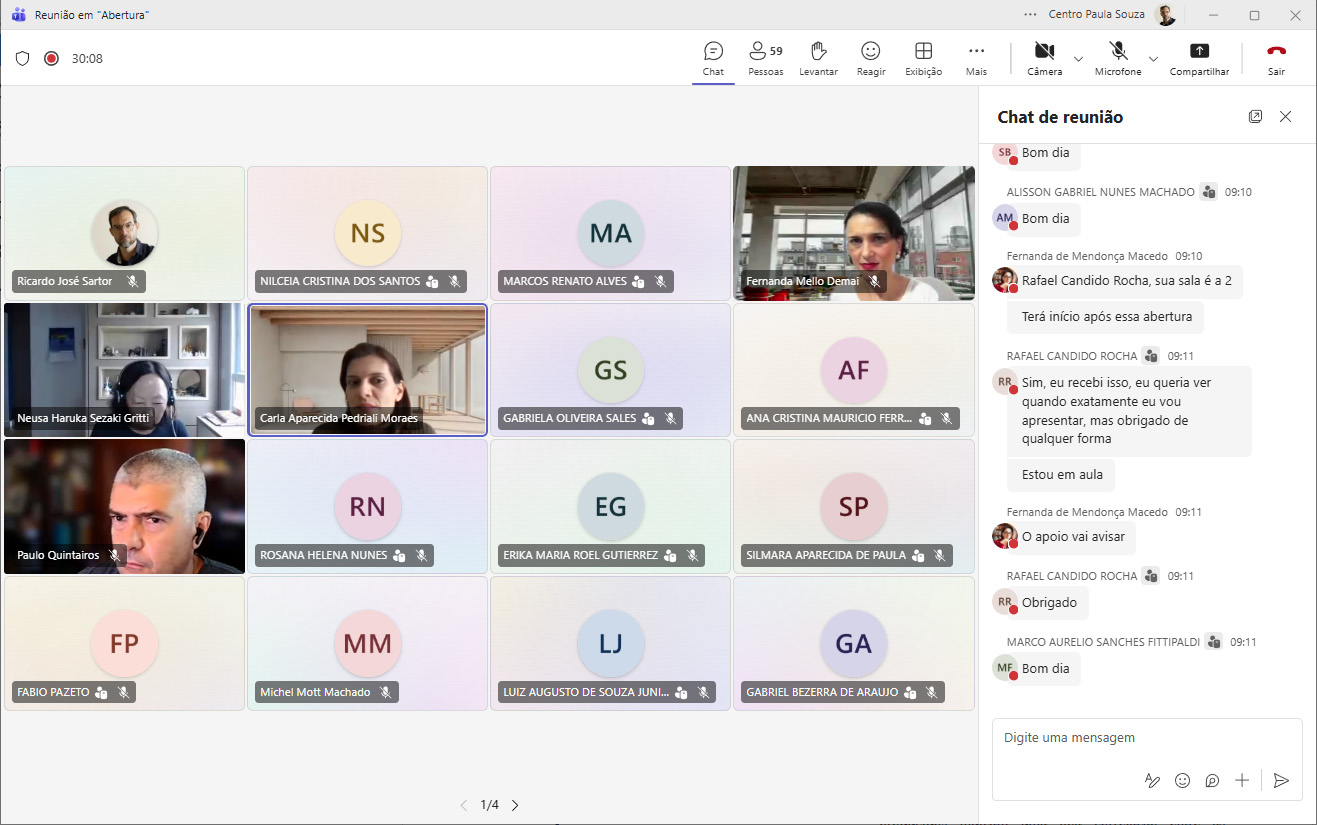Open the Reagir reactions menu

coord(870,58)
